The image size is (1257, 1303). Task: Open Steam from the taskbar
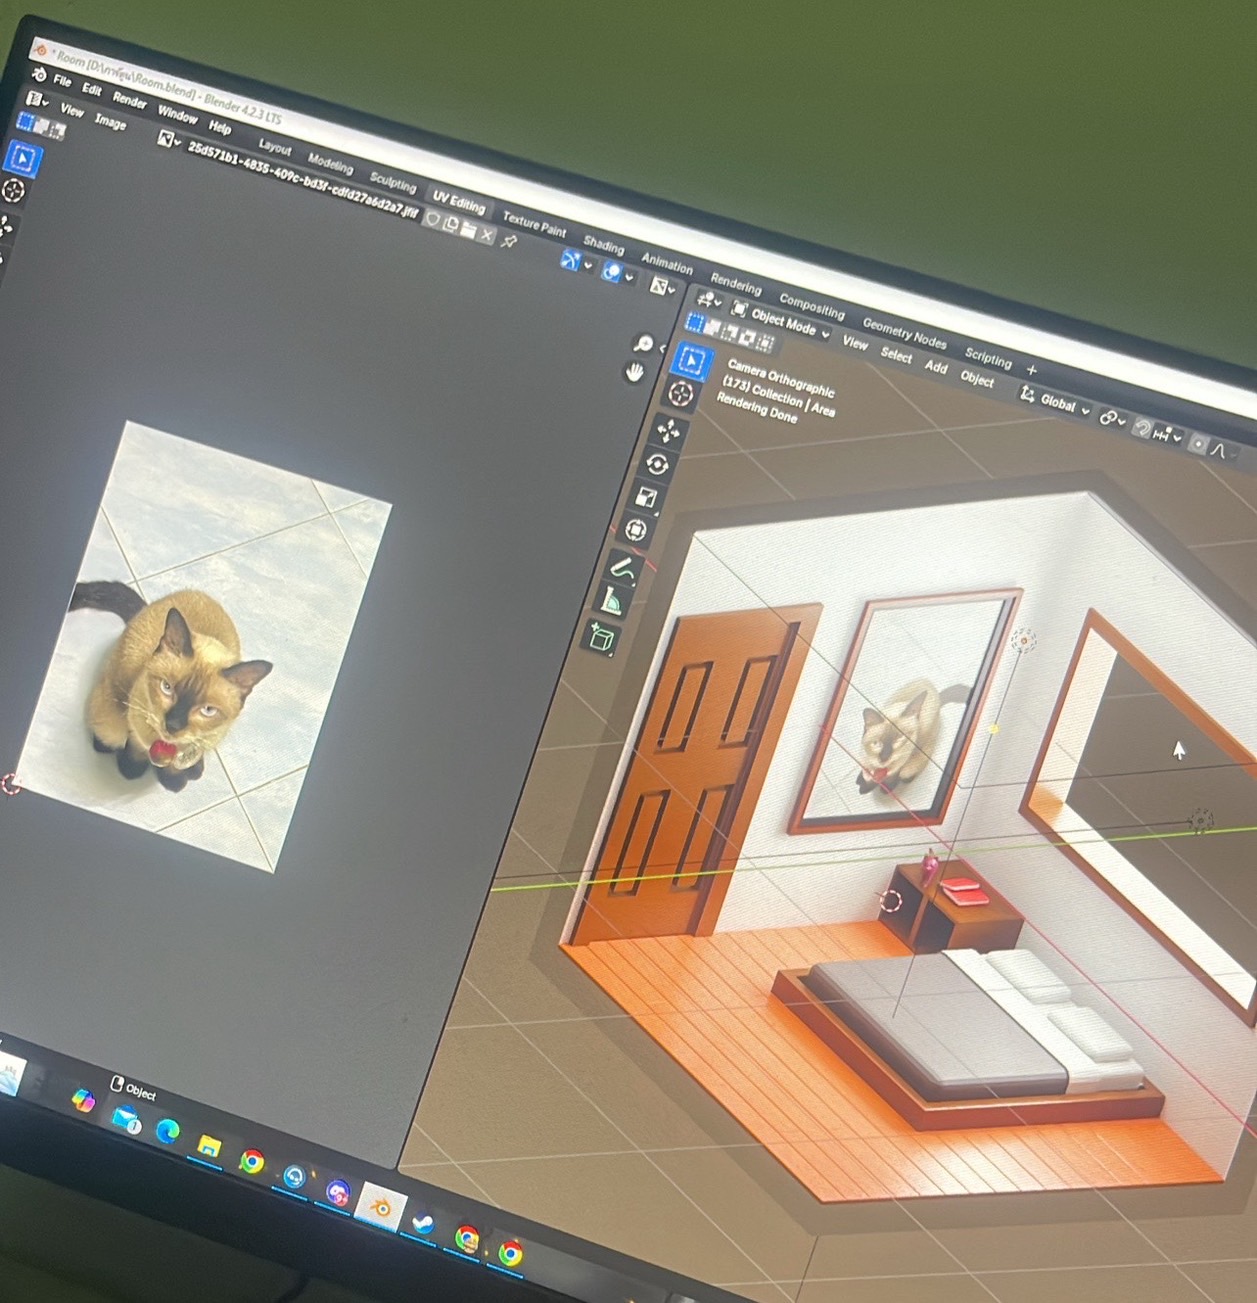pyautogui.click(x=423, y=1224)
